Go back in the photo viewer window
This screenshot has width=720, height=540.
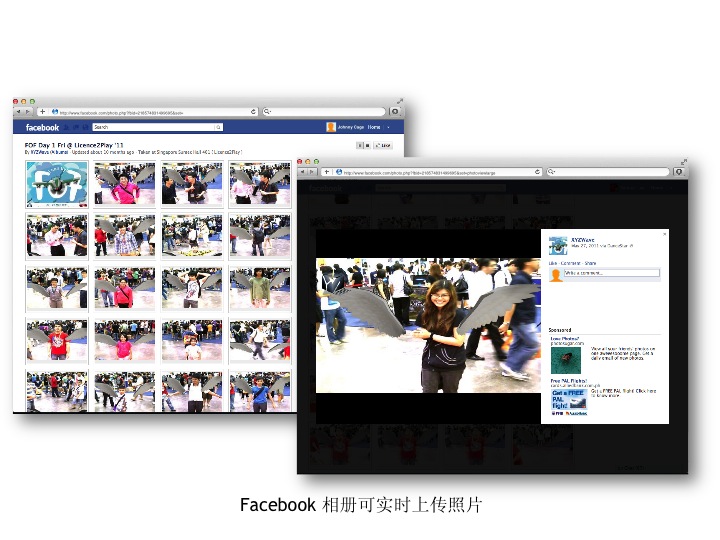tap(303, 172)
